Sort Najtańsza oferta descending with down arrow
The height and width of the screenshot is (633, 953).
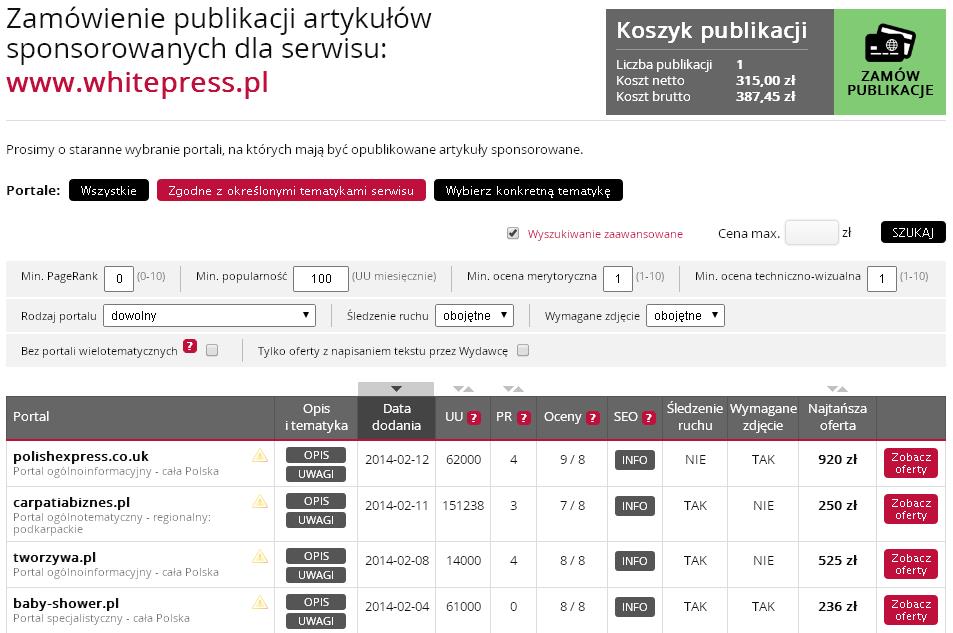pyautogui.click(x=832, y=389)
